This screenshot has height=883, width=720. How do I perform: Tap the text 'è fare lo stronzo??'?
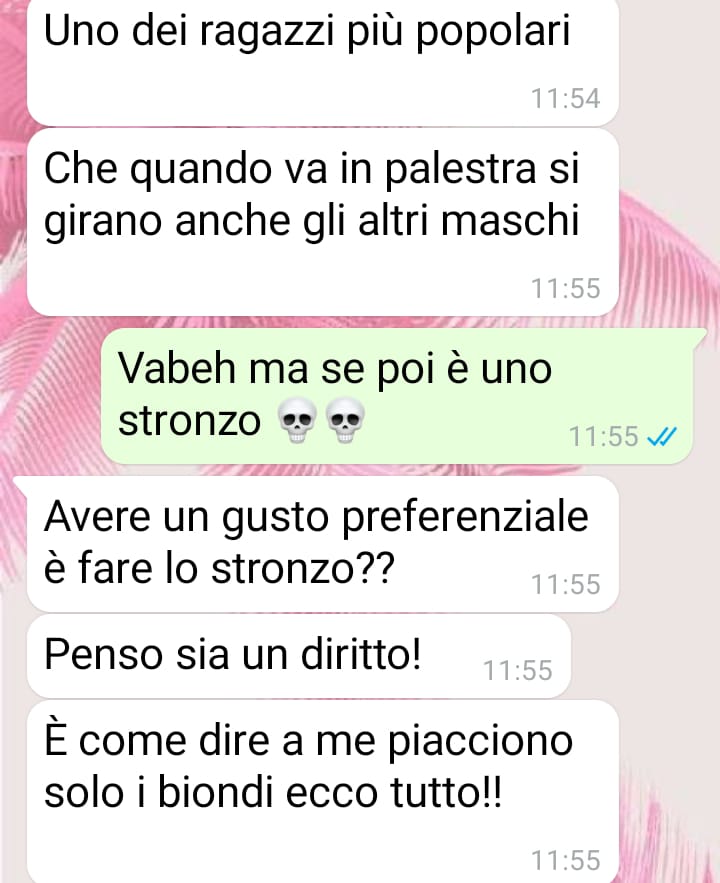[x=220, y=568]
